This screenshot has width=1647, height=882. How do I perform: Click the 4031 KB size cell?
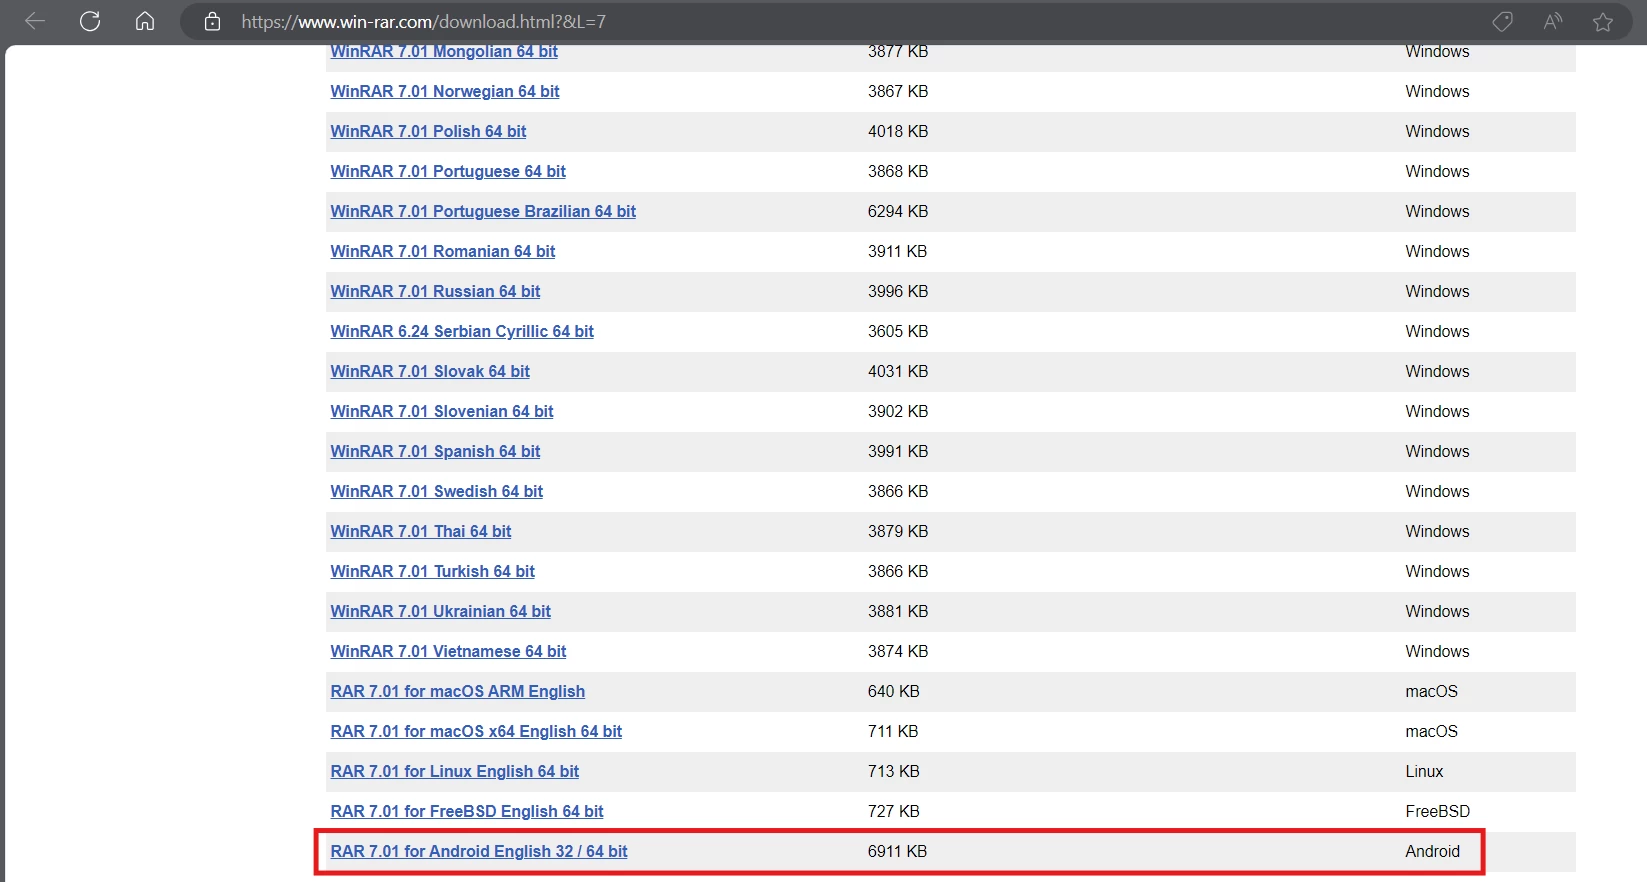pyautogui.click(x=898, y=371)
